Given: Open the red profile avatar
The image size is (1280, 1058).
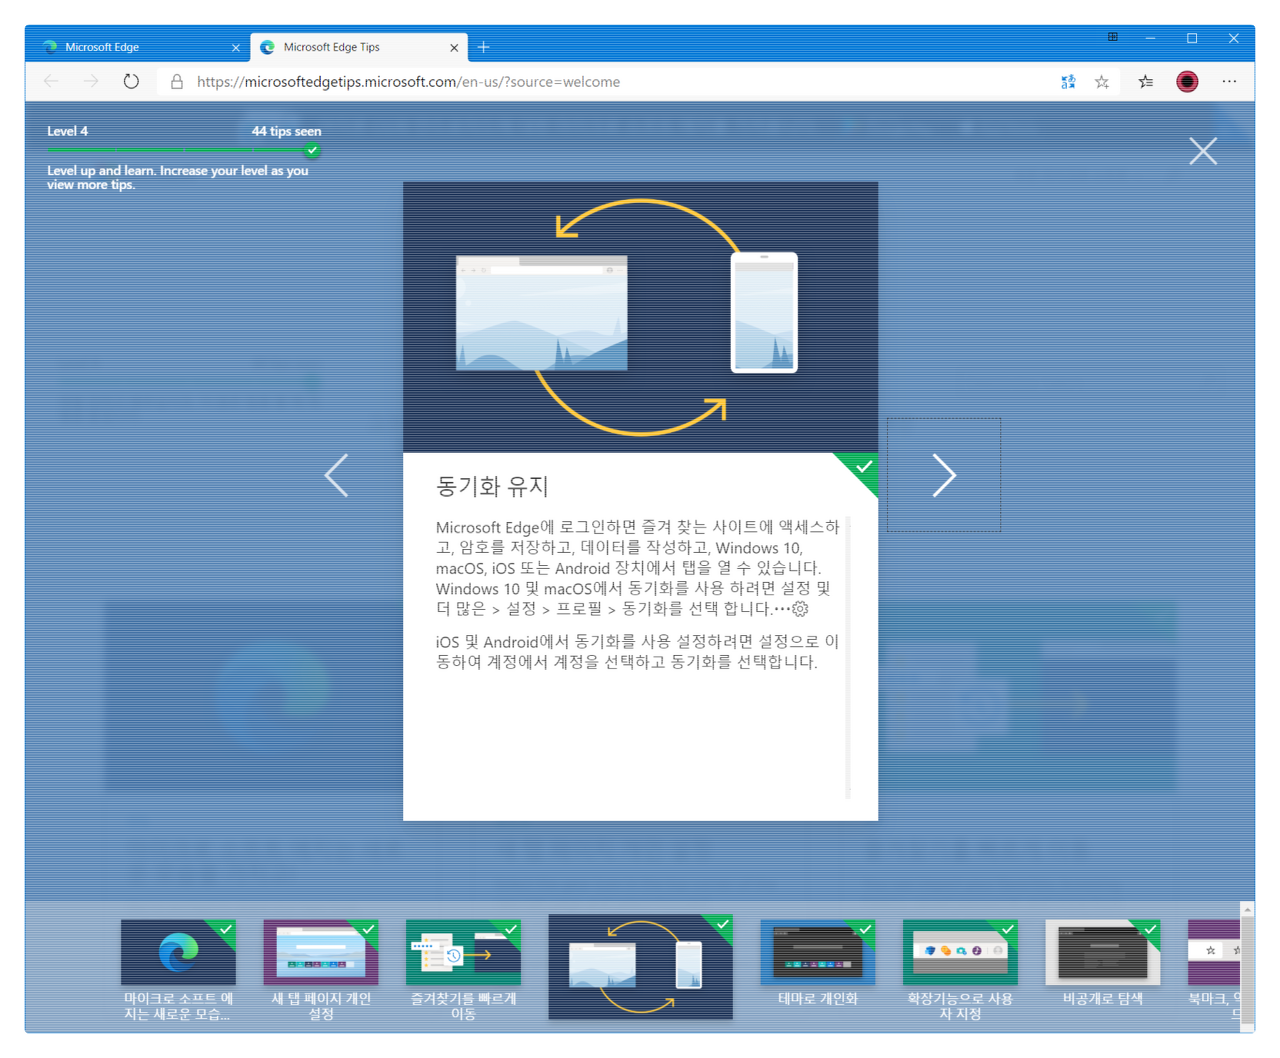Looking at the screenshot, I should [1187, 82].
